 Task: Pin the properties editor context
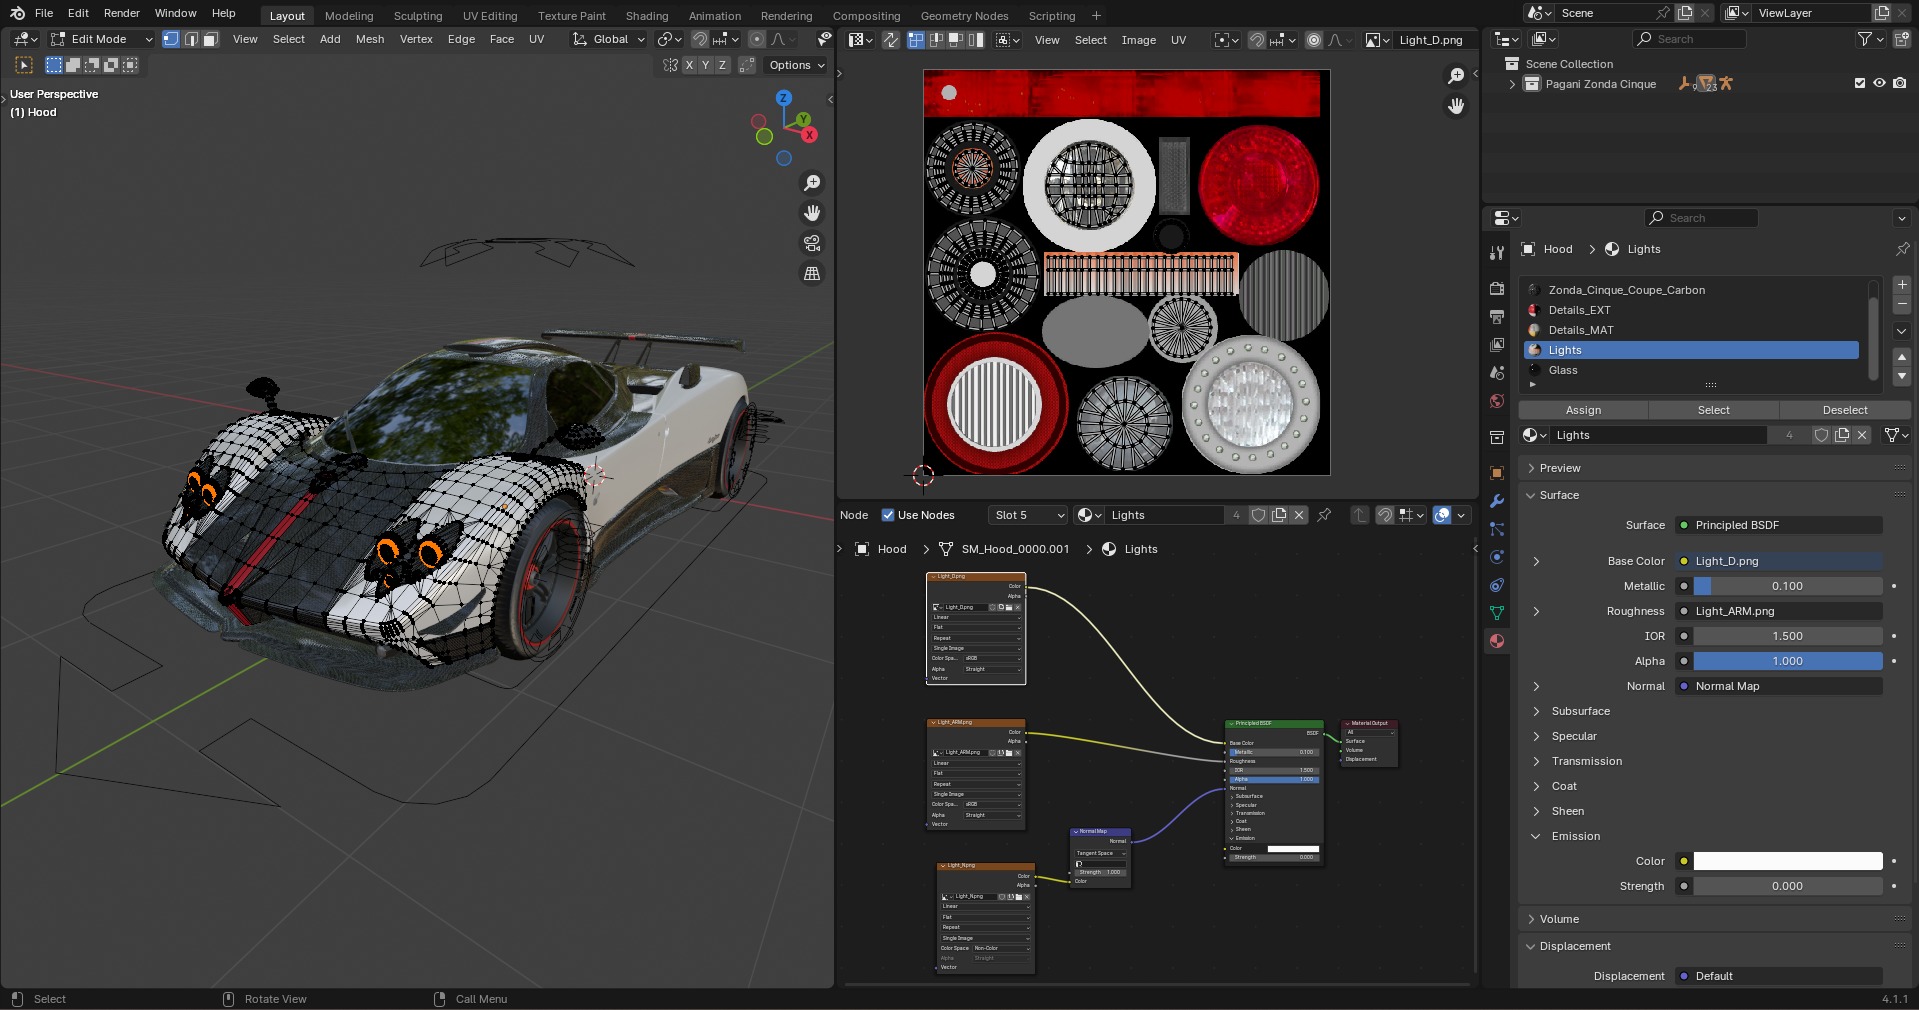point(1902,249)
